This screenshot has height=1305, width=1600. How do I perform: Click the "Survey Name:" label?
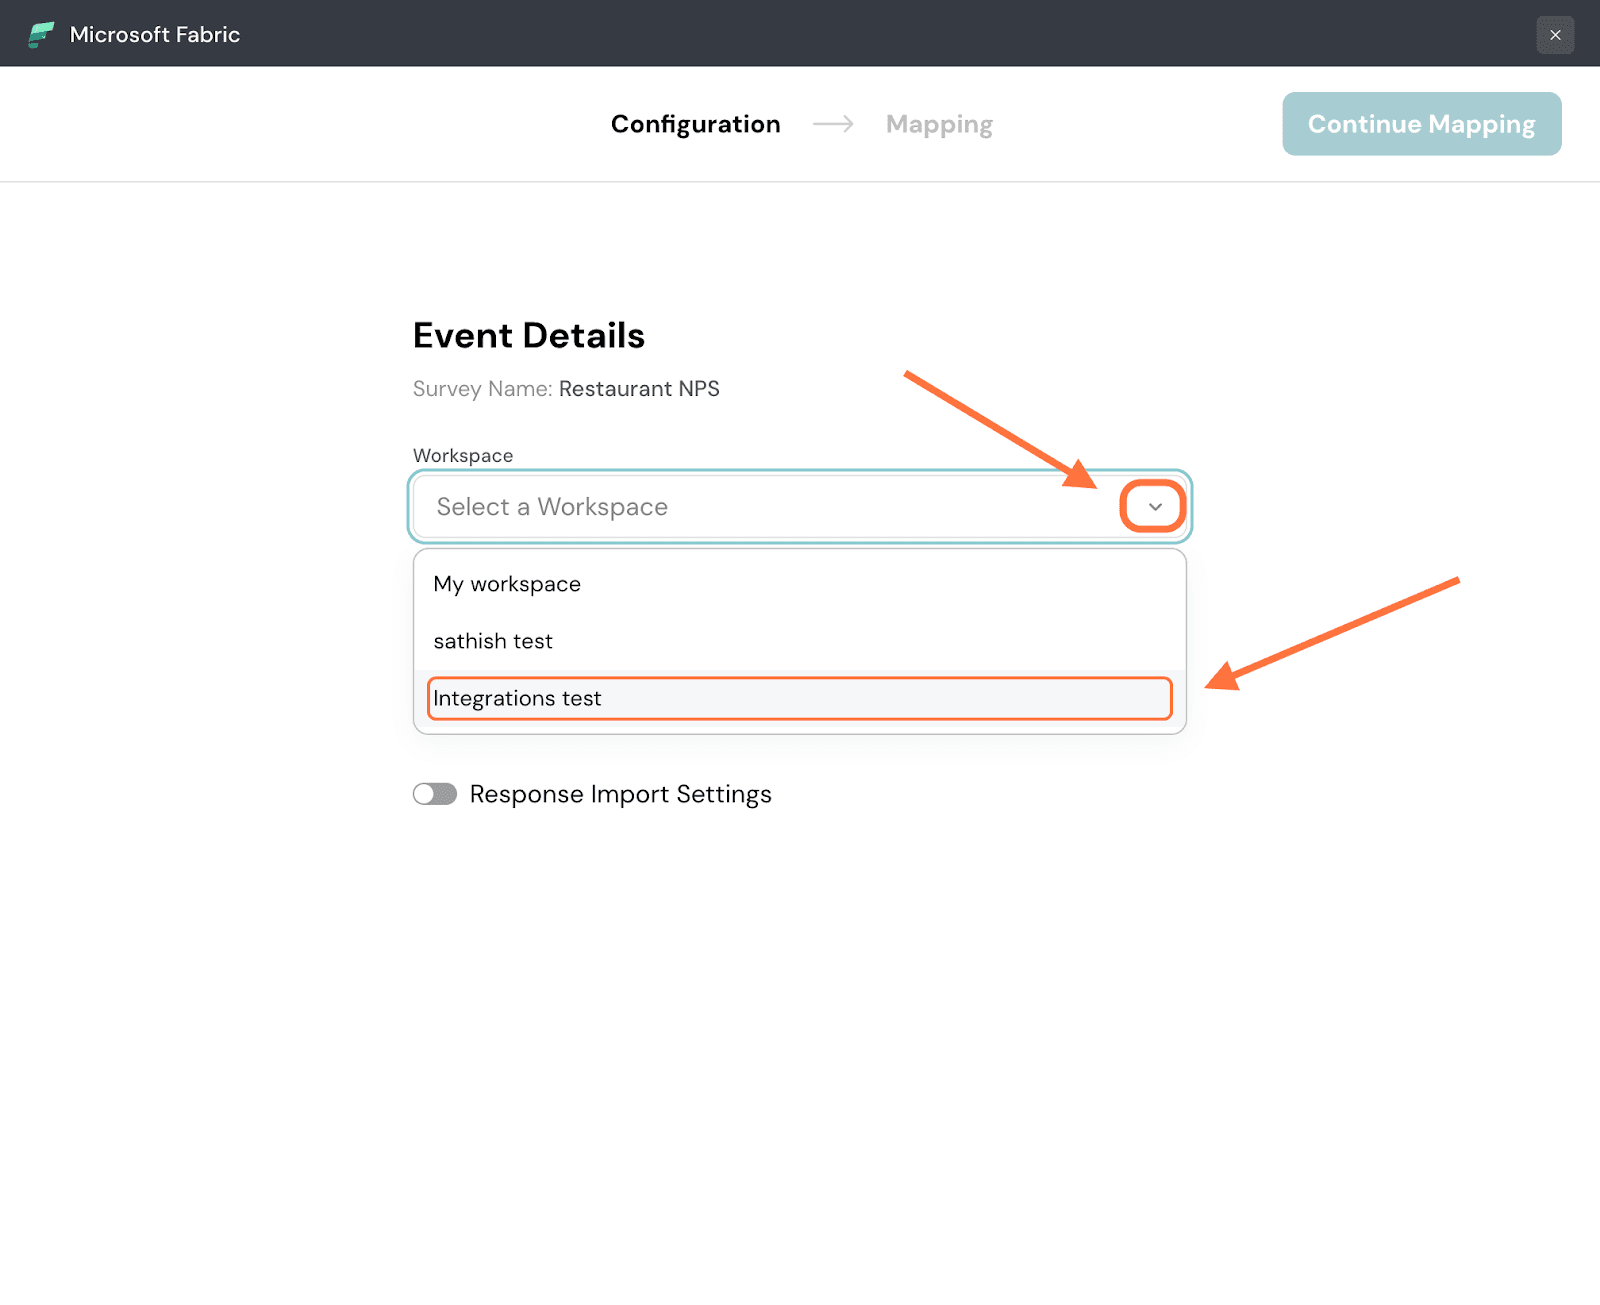[x=482, y=389]
